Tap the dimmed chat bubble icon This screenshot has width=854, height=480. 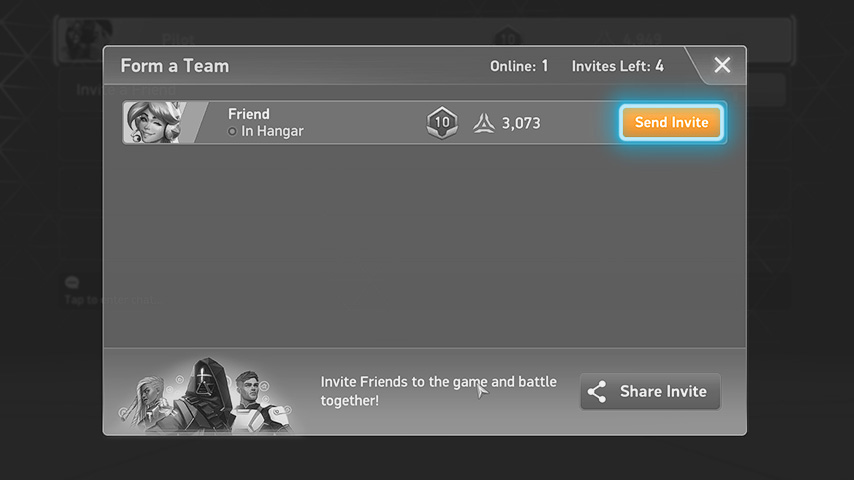[x=72, y=283]
